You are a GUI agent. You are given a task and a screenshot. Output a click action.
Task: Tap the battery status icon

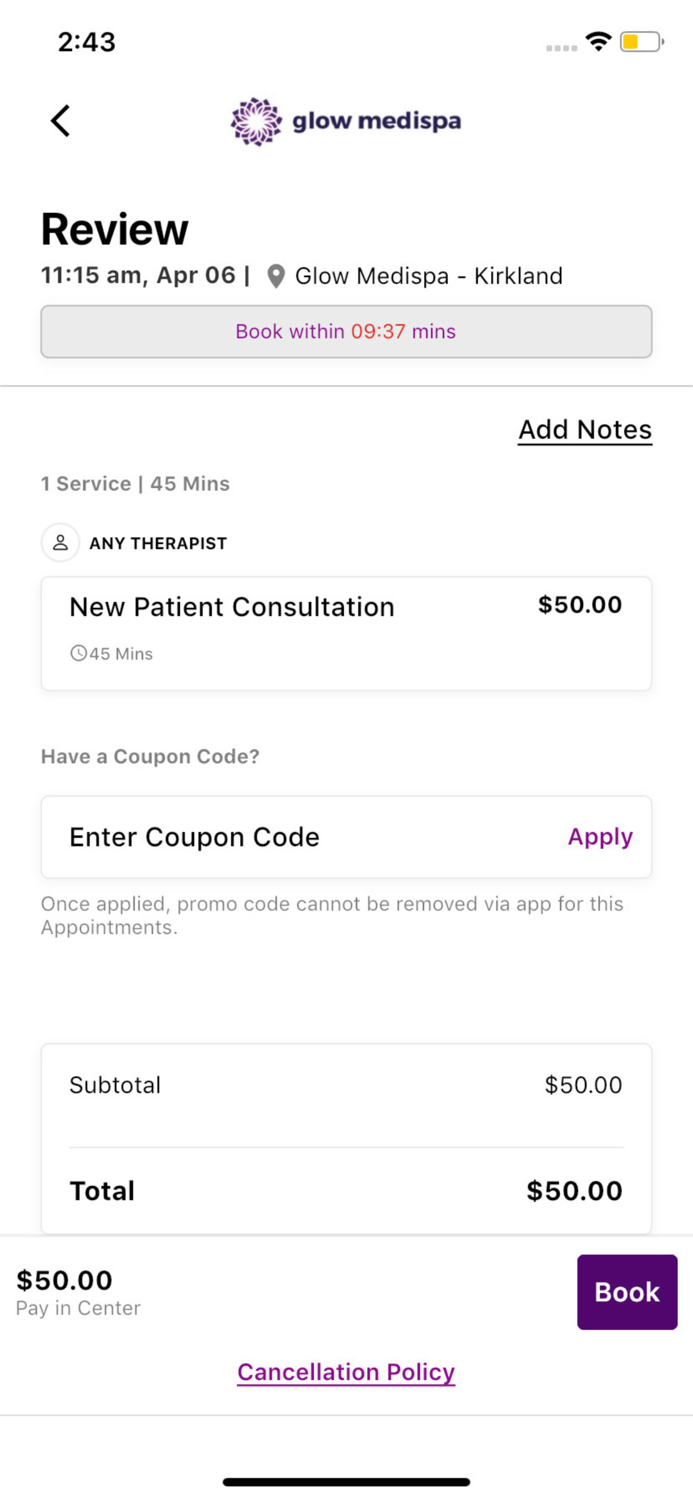[x=641, y=42]
